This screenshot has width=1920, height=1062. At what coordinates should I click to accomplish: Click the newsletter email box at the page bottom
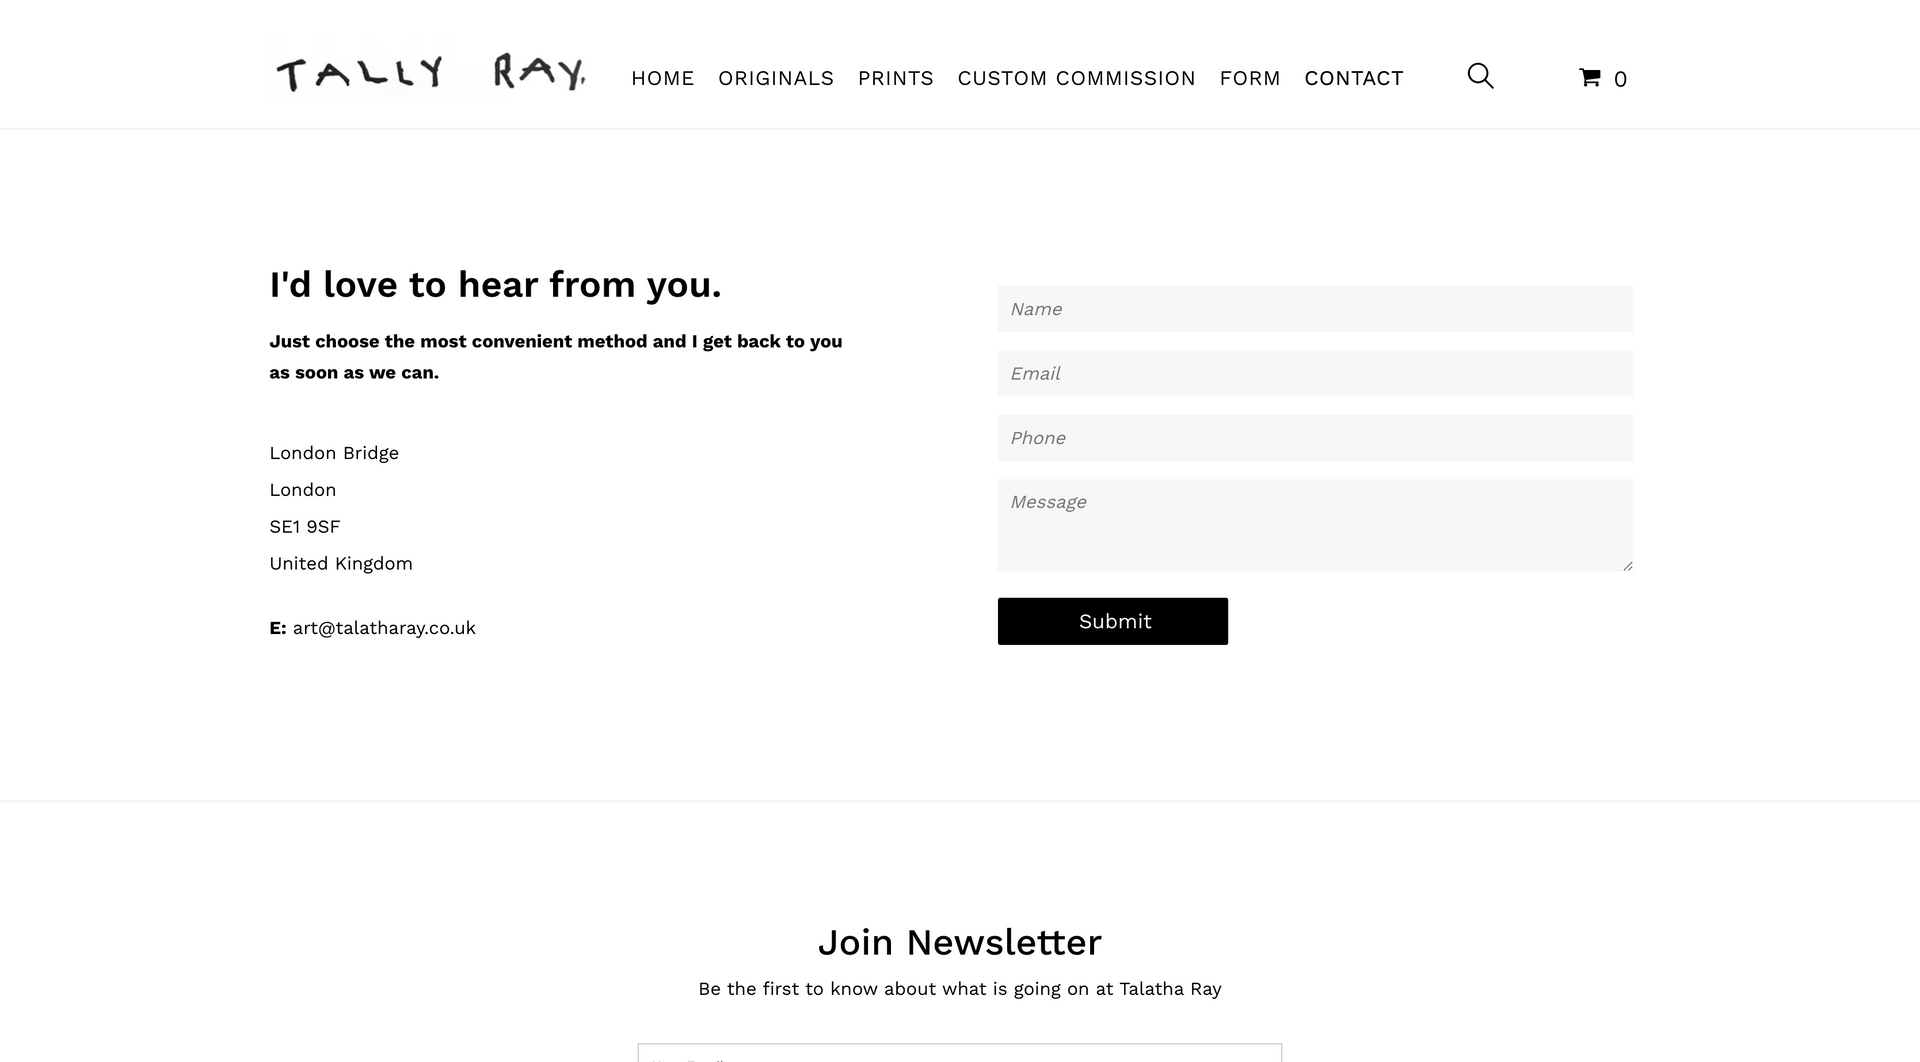(x=959, y=1053)
